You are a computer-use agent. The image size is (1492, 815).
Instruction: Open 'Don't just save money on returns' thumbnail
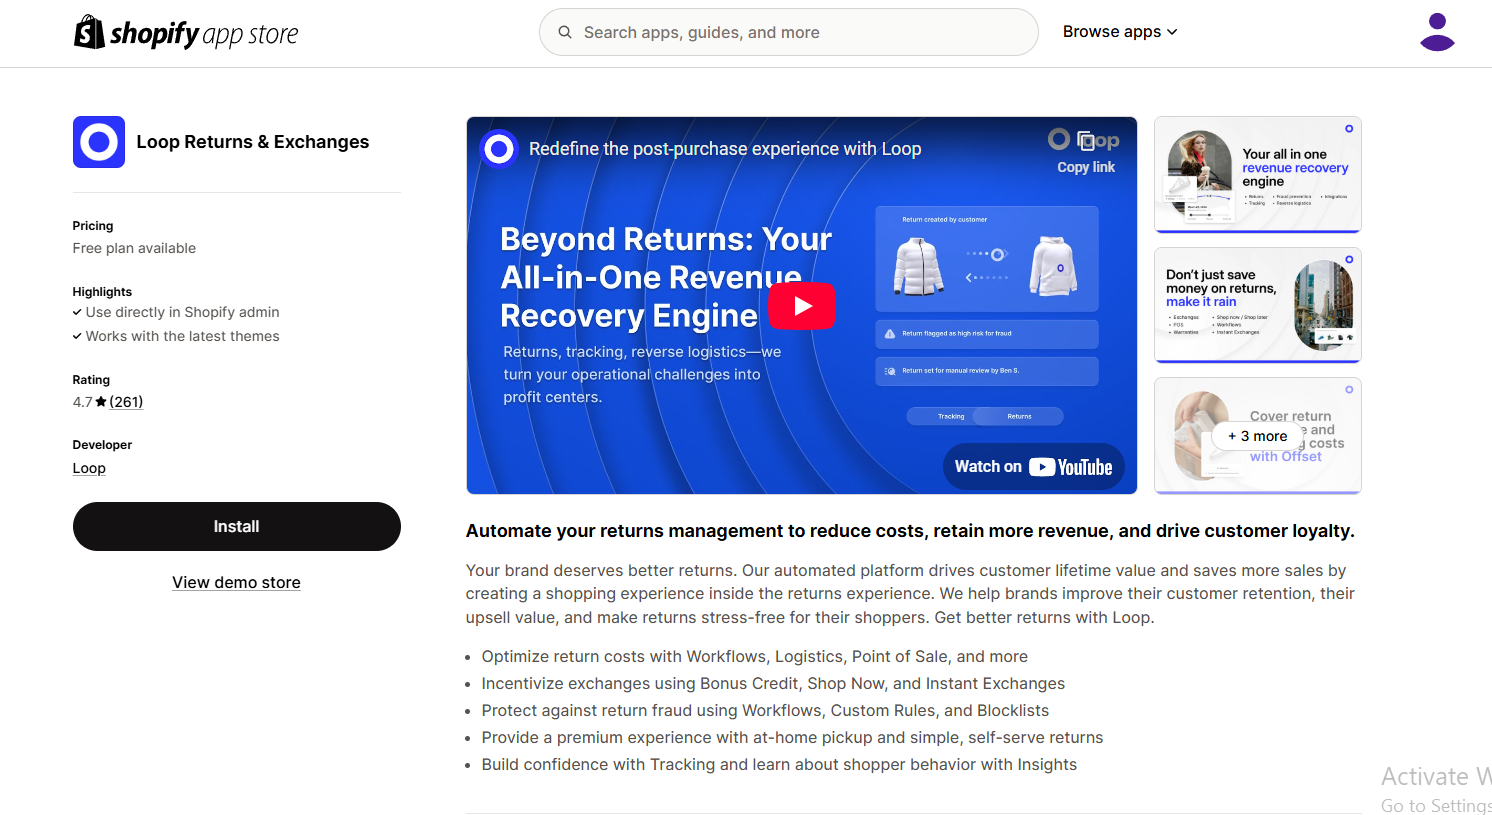coord(1258,305)
